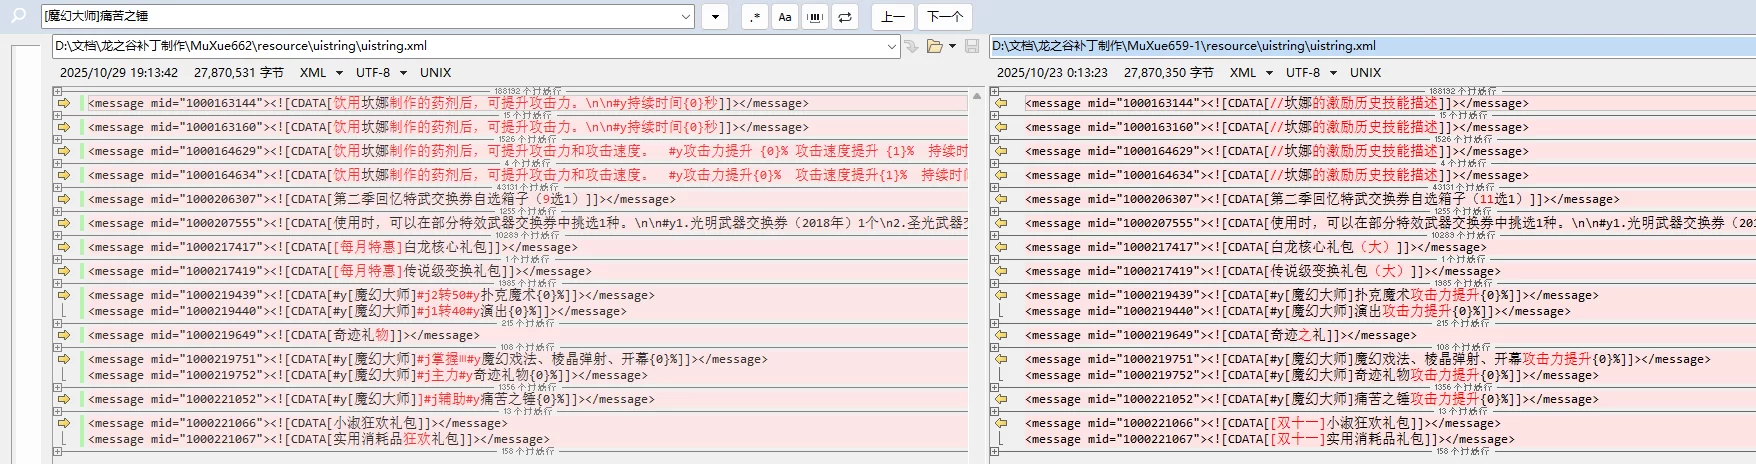Copy left line 1000219439 to right
1756x464 pixels.
64,295
